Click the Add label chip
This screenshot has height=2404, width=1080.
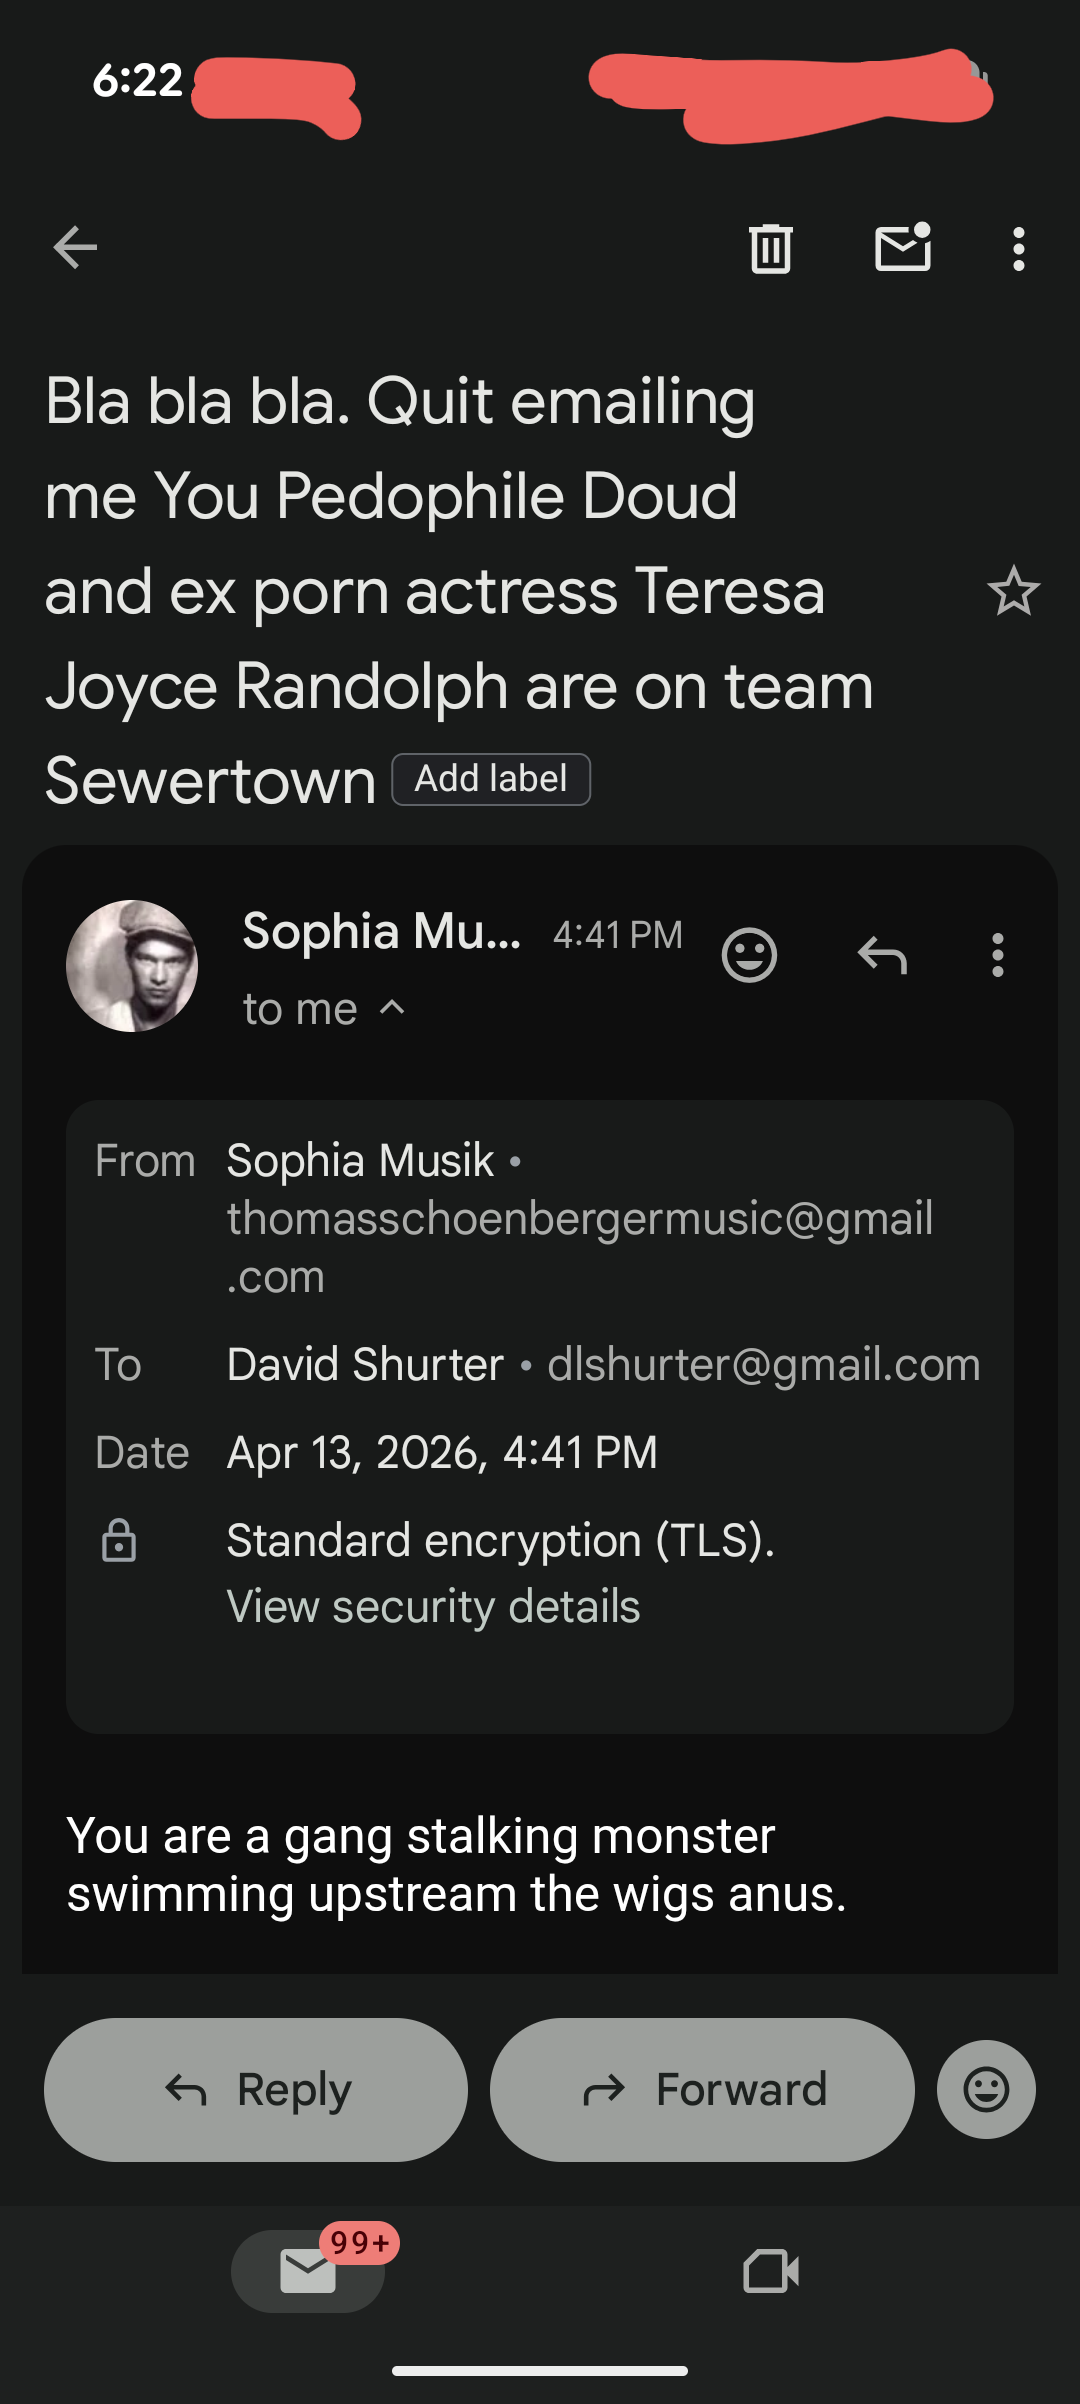pyautogui.click(x=491, y=779)
